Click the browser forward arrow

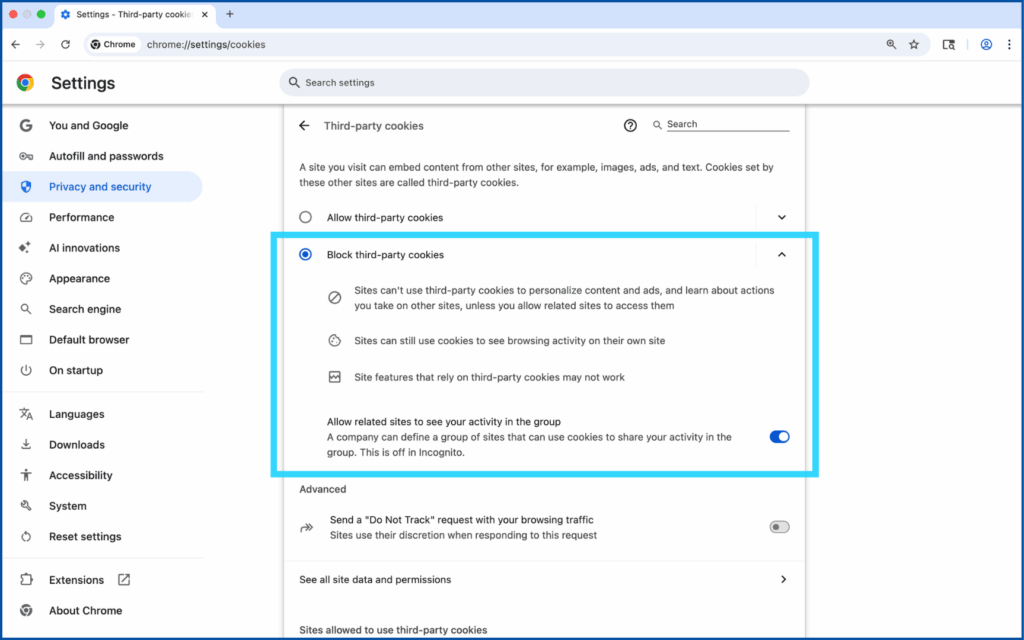coord(40,44)
